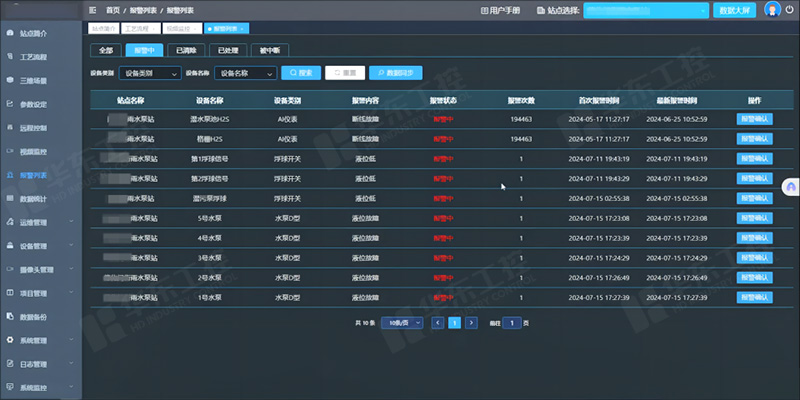This screenshot has height=400, width=800.
Task: Click 报警确认 for the 5号水泵 row
Action: click(754, 217)
